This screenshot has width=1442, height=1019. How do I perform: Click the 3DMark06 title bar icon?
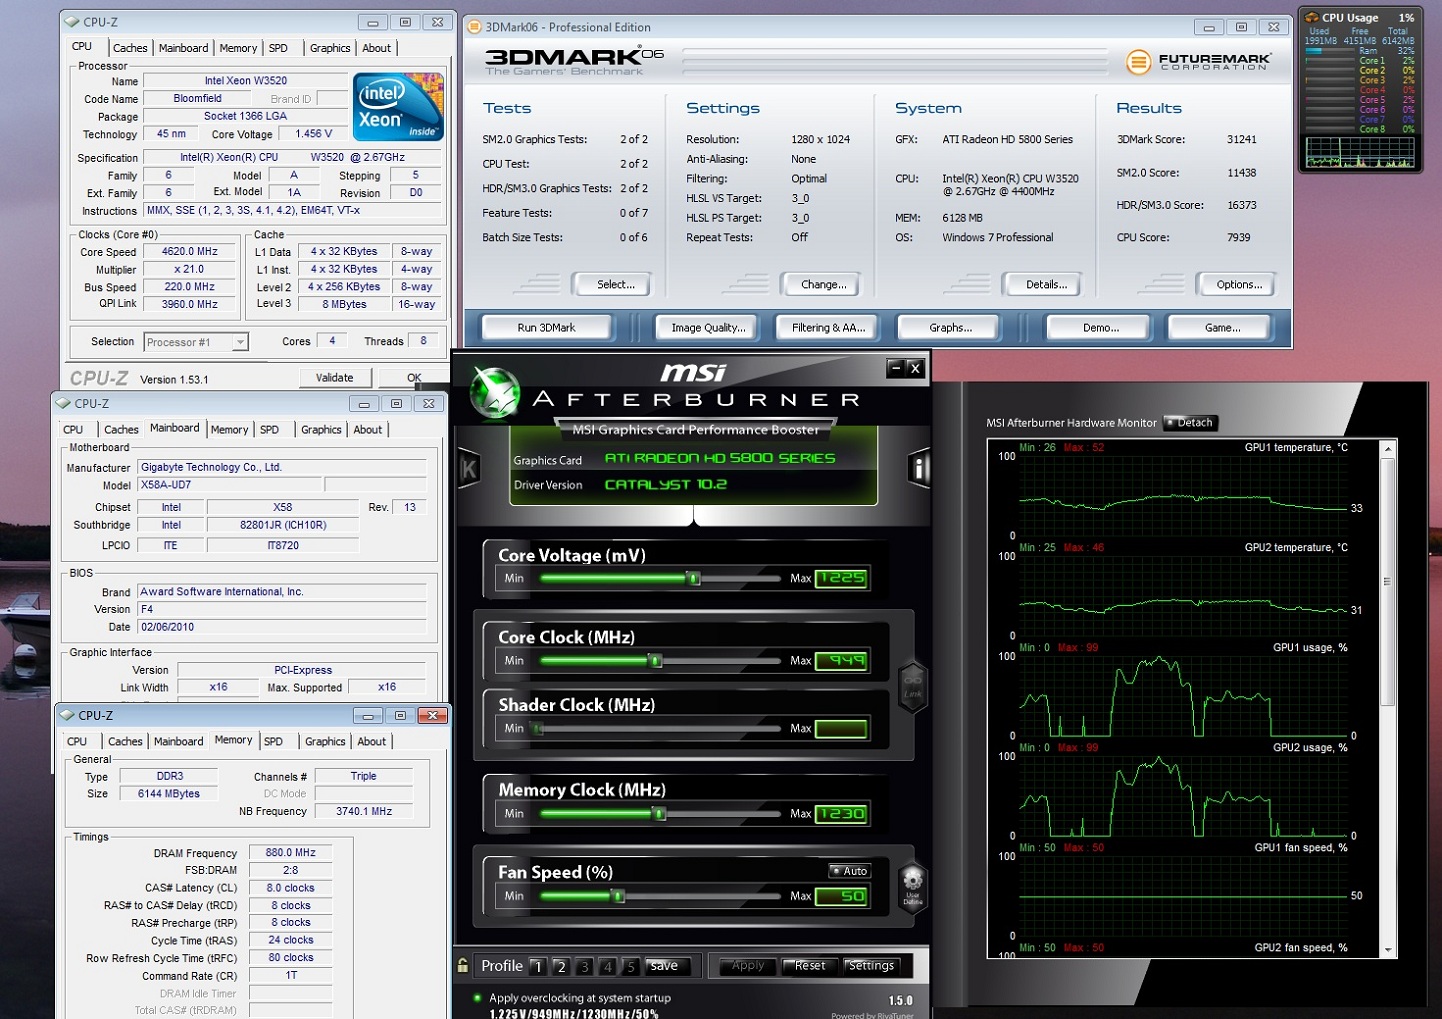click(475, 27)
